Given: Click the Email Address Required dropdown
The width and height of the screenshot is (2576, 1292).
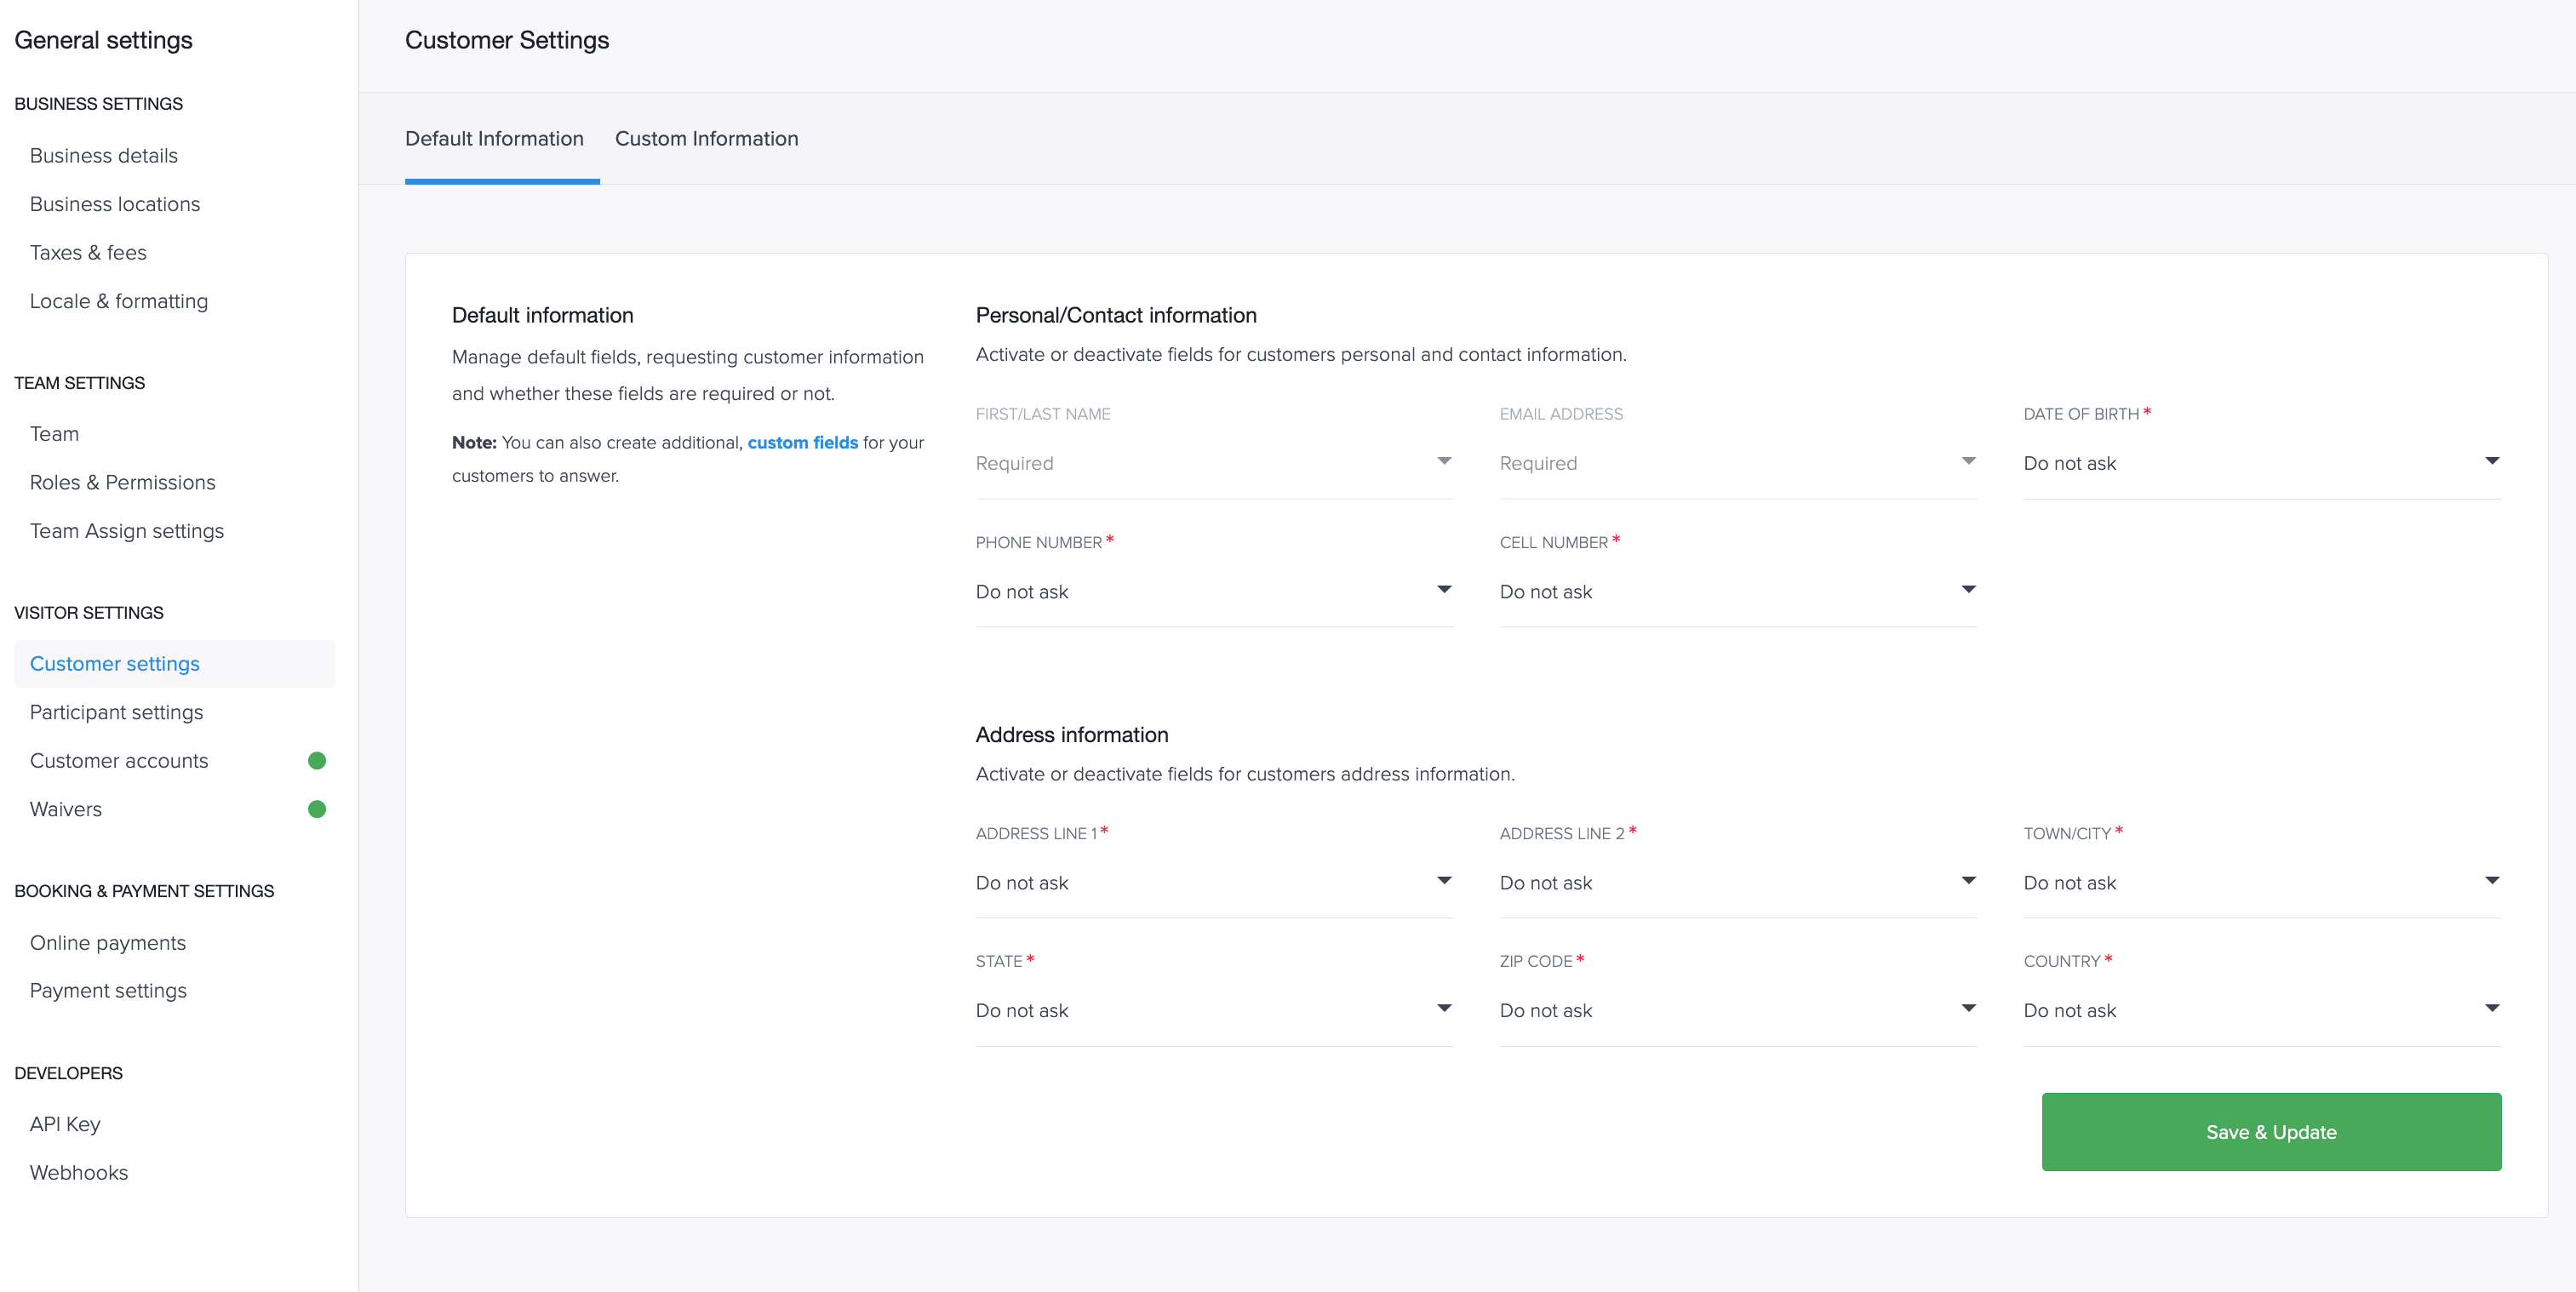Looking at the screenshot, I should [x=1738, y=463].
